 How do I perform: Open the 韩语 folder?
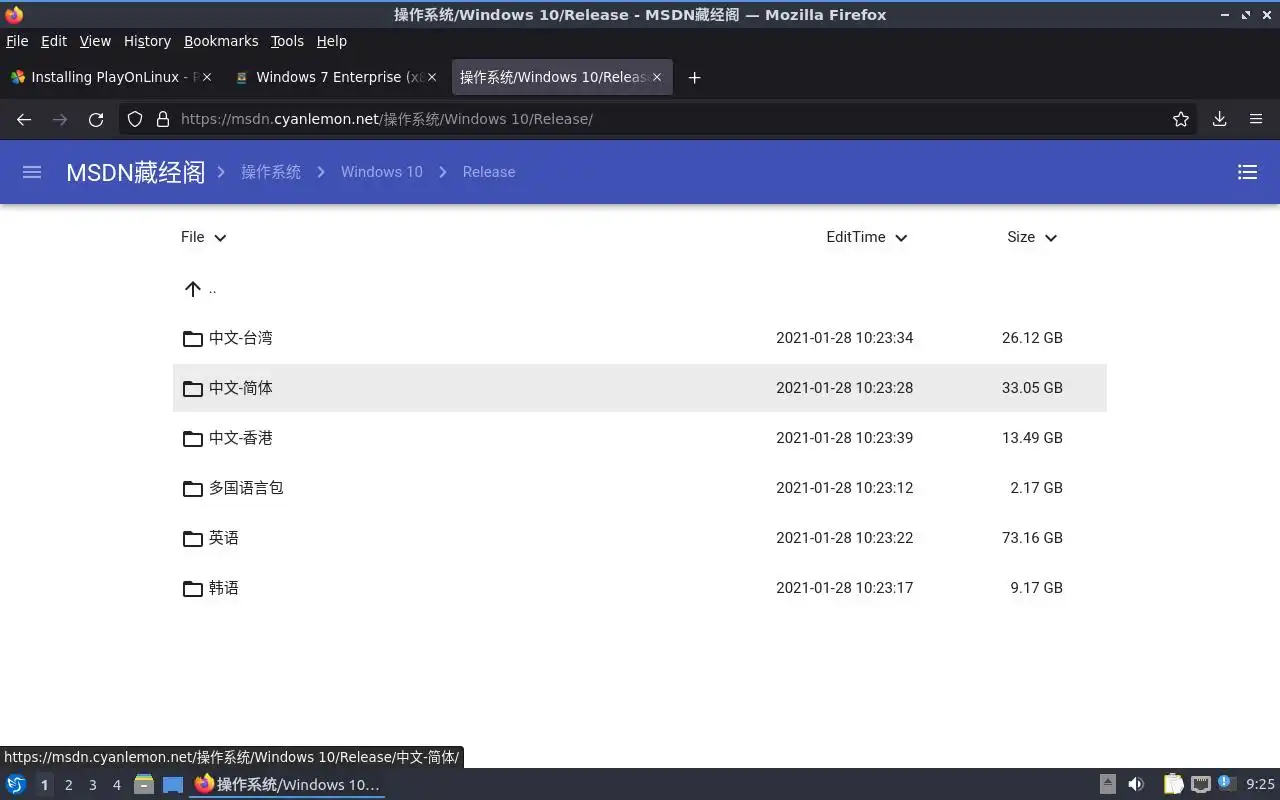click(640, 588)
